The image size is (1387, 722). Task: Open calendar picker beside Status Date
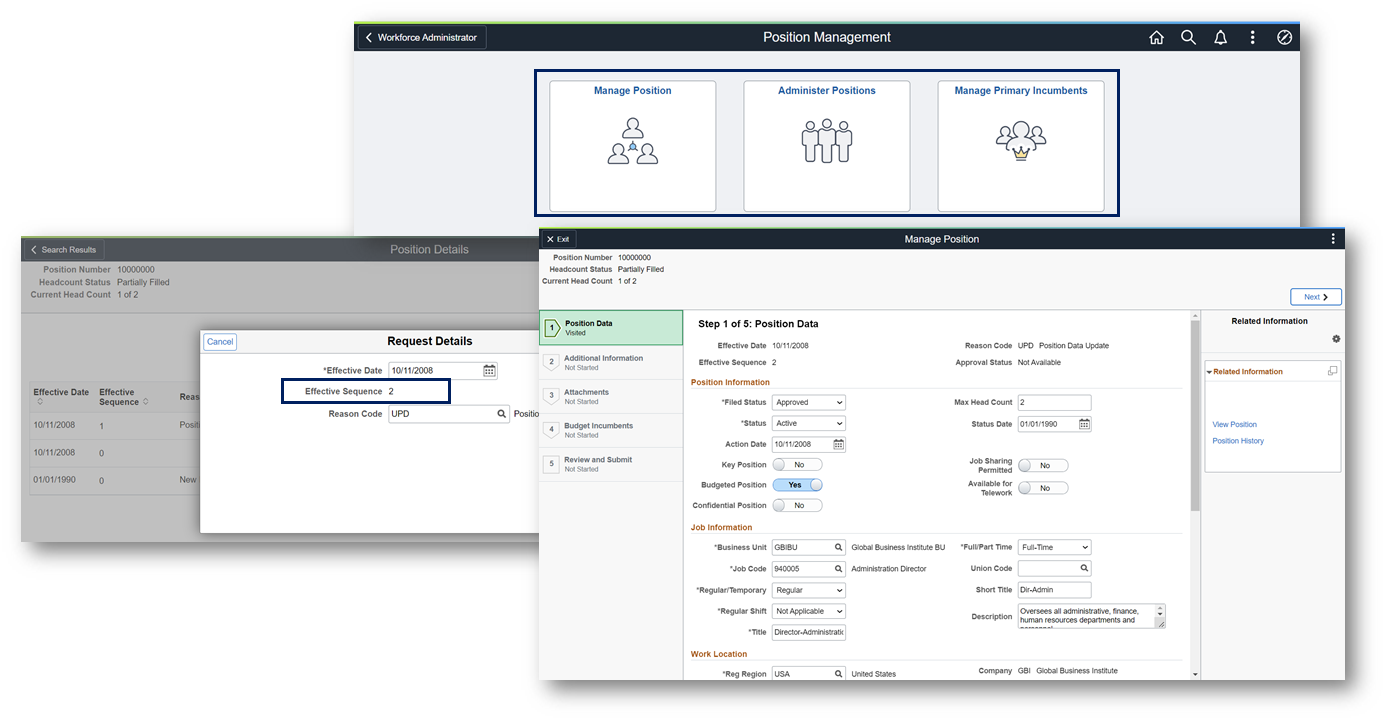tap(1085, 424)
